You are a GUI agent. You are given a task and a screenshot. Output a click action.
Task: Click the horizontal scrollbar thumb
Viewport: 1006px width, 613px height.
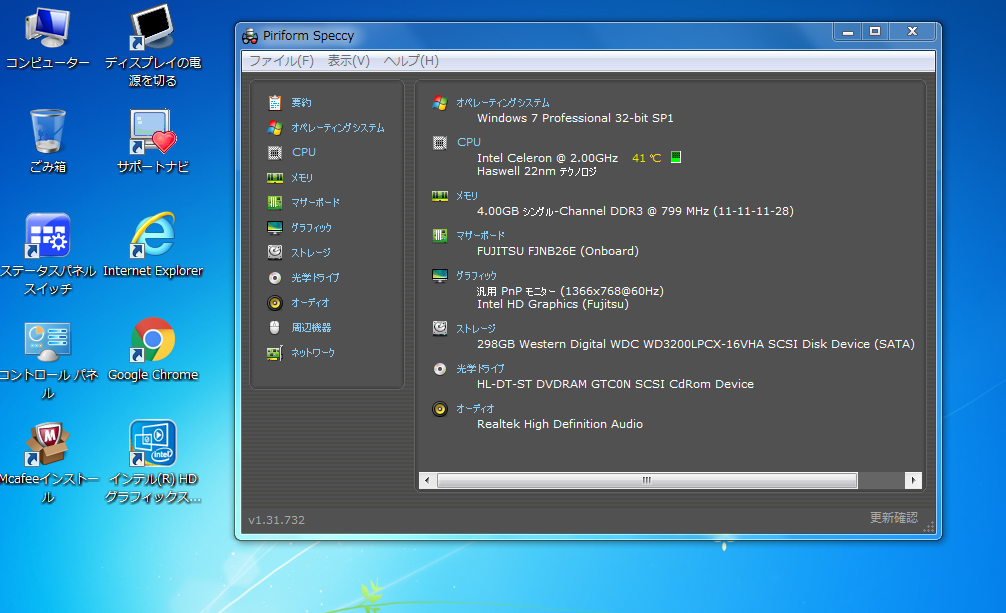pos(647,480)
